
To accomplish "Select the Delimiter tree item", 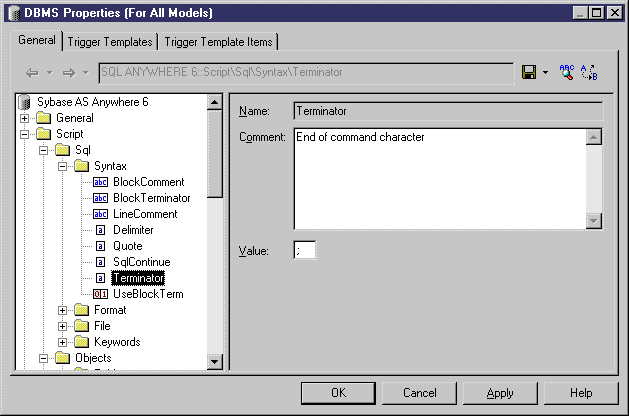I will tap(133, 230).
